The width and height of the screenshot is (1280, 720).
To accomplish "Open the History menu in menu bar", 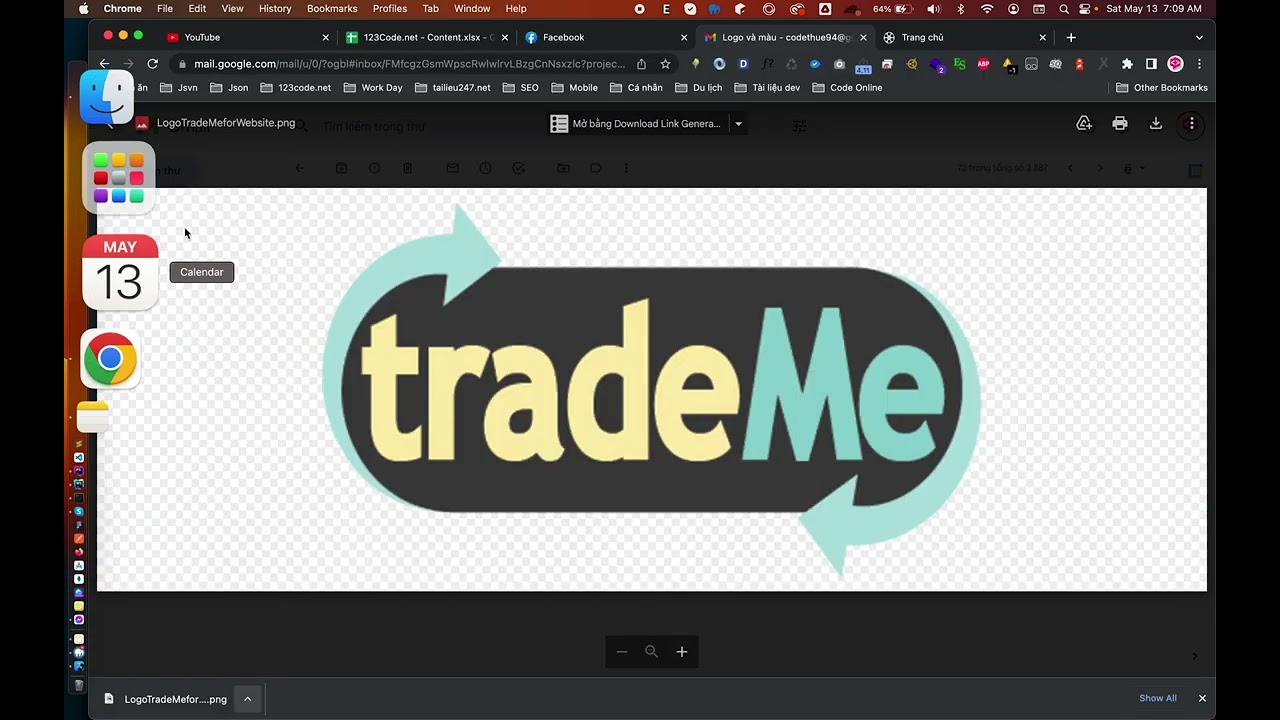I will 275,8.
